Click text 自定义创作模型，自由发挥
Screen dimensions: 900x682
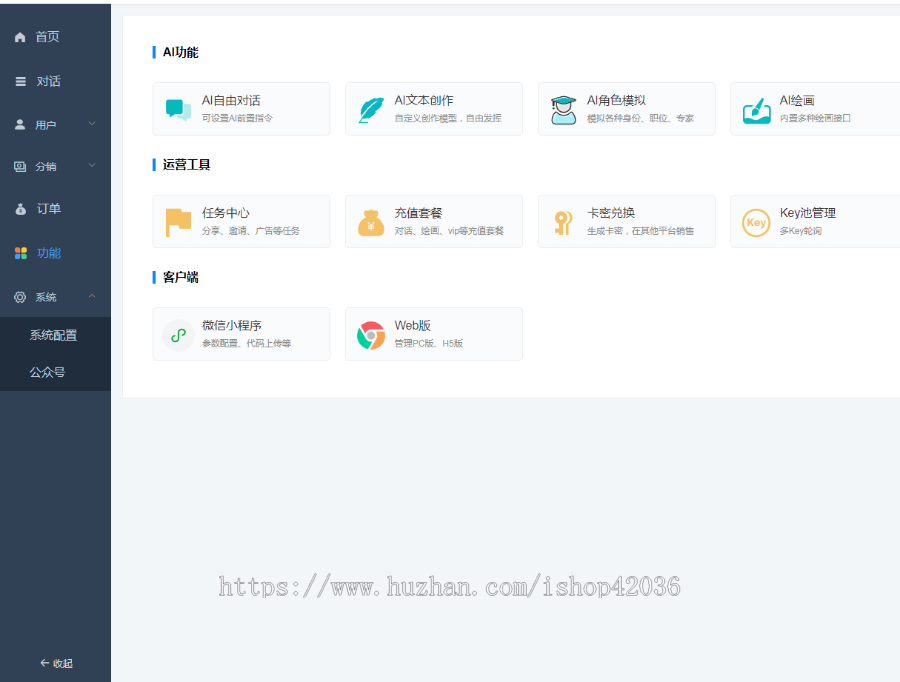448,118
